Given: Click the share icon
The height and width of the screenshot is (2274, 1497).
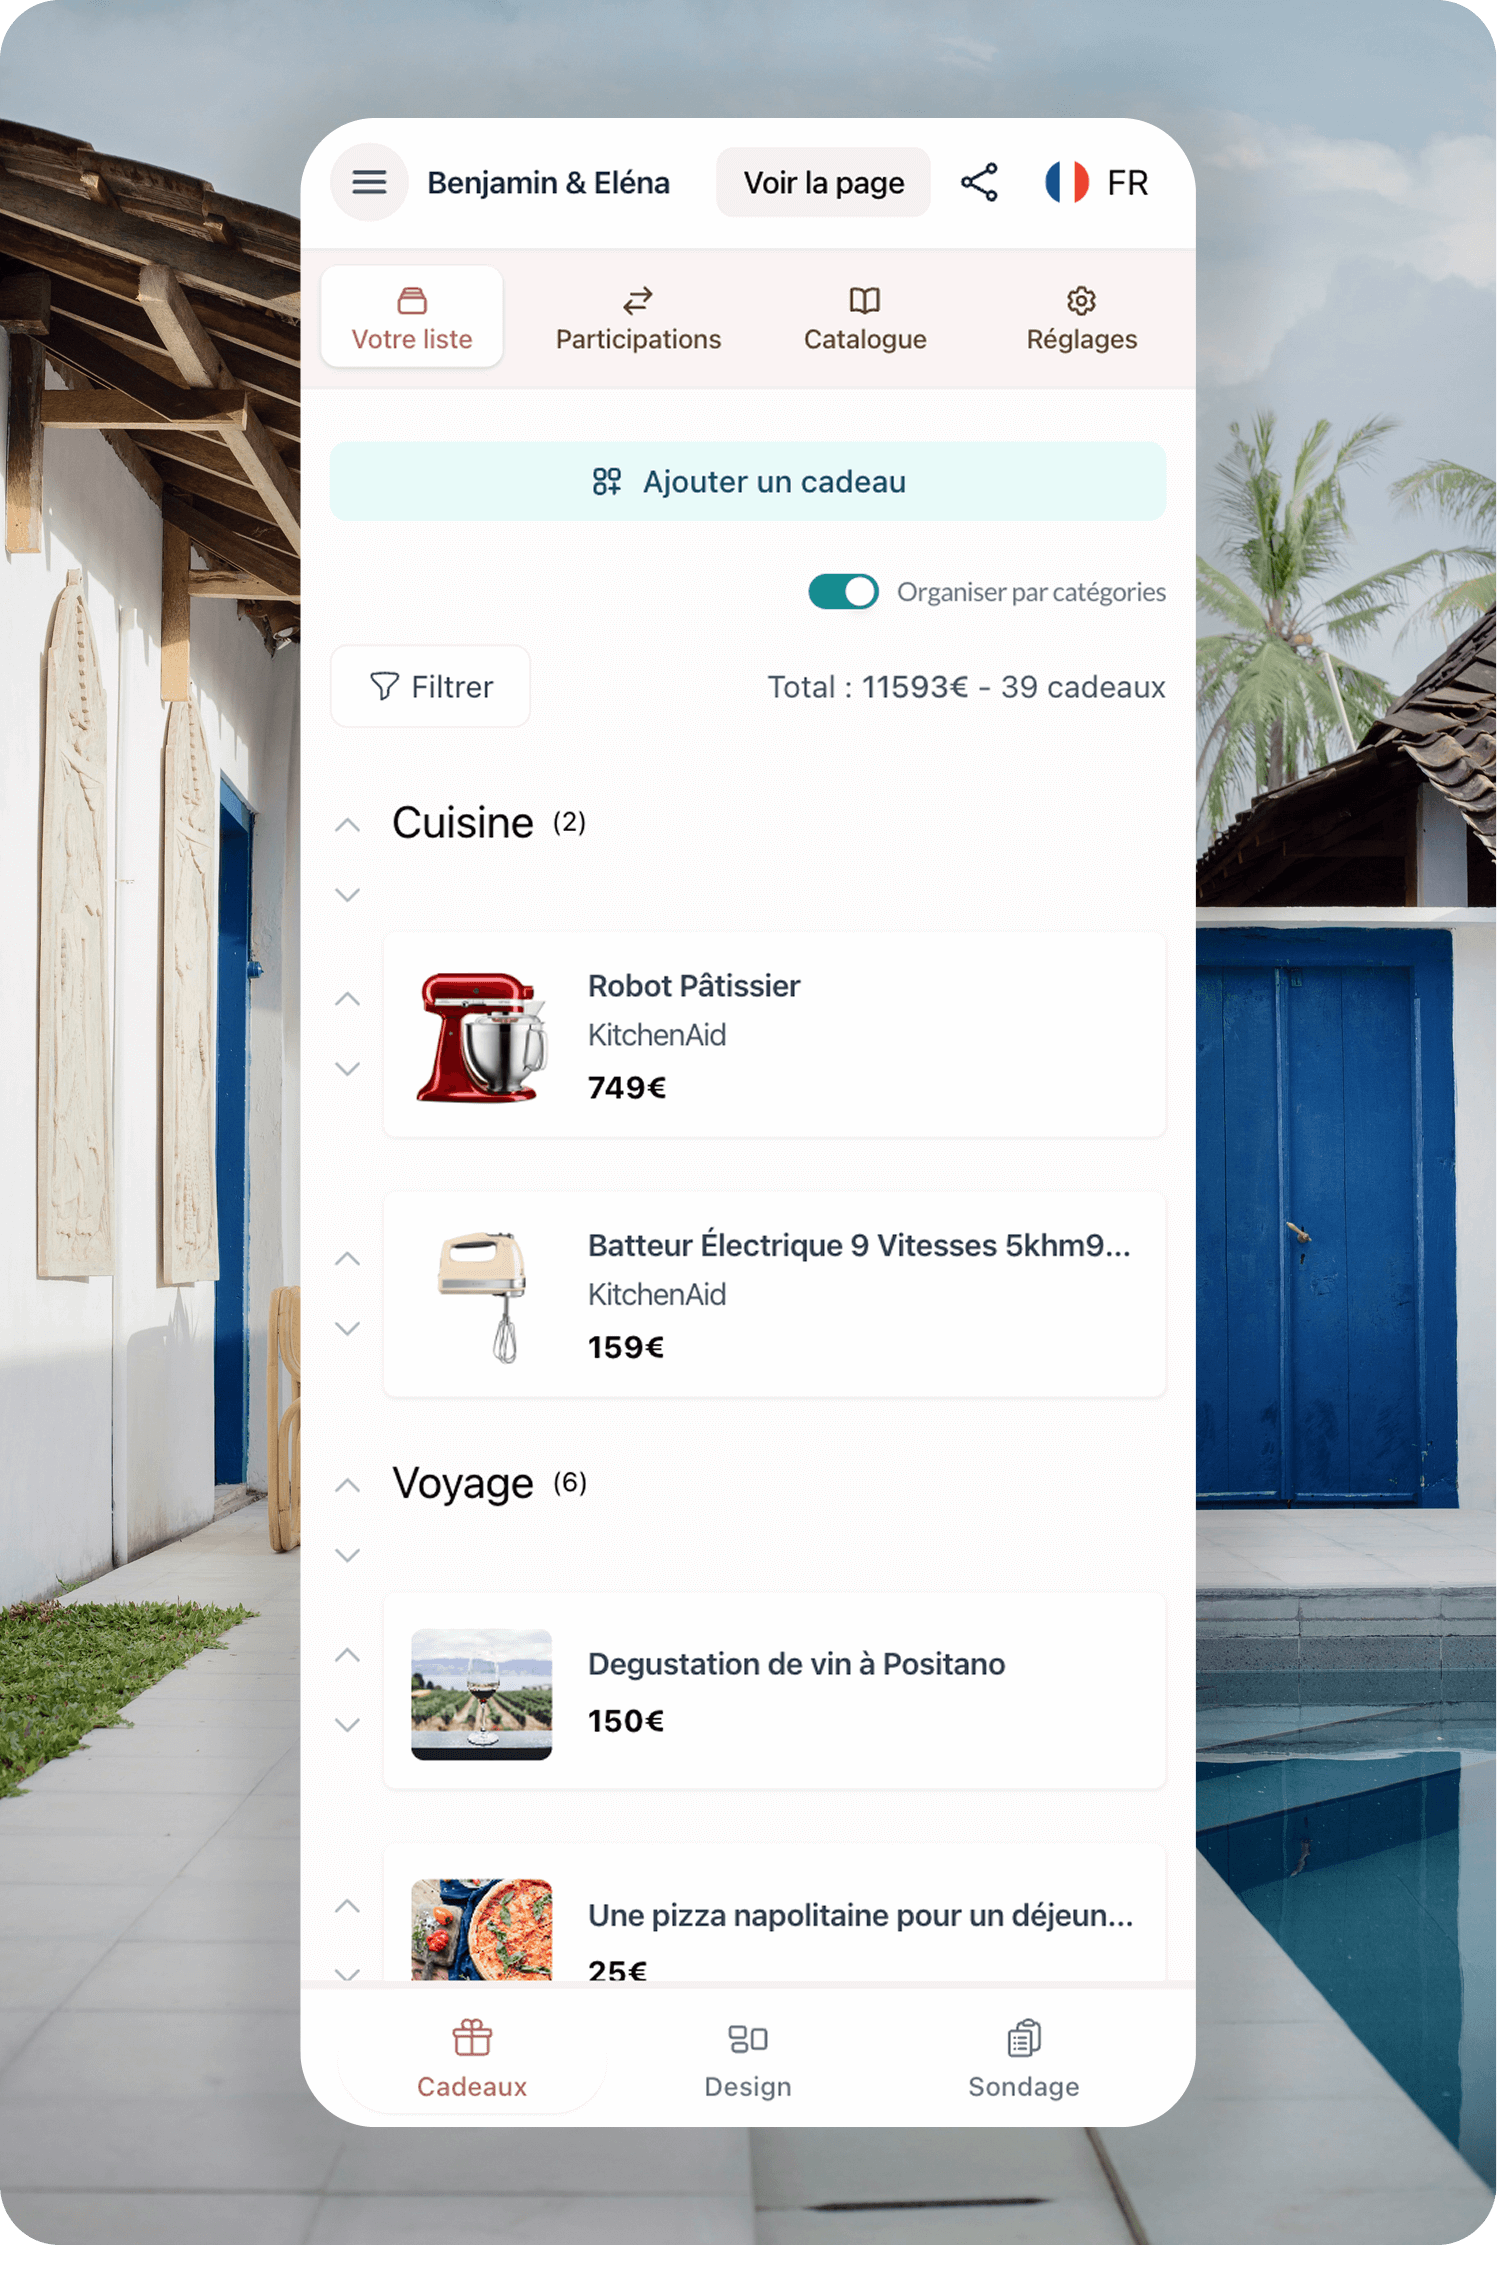Looking at the screenshot, I should [979, 182].
